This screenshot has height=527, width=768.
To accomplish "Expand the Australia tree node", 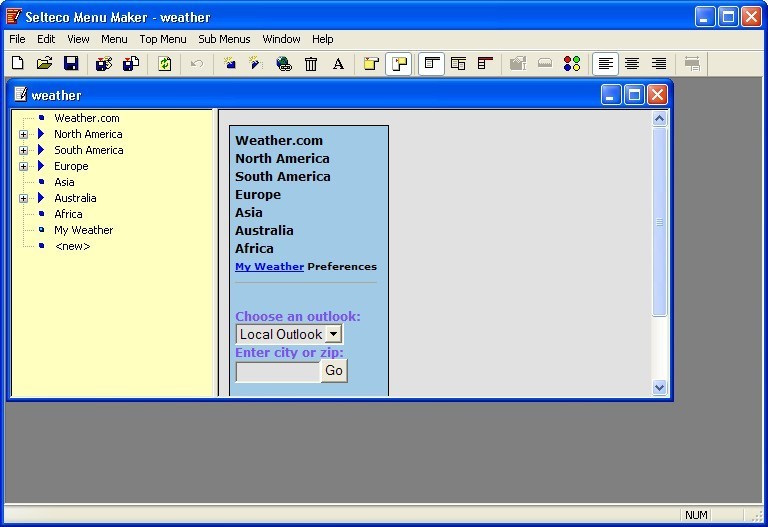I will click(x=23, y=198).
